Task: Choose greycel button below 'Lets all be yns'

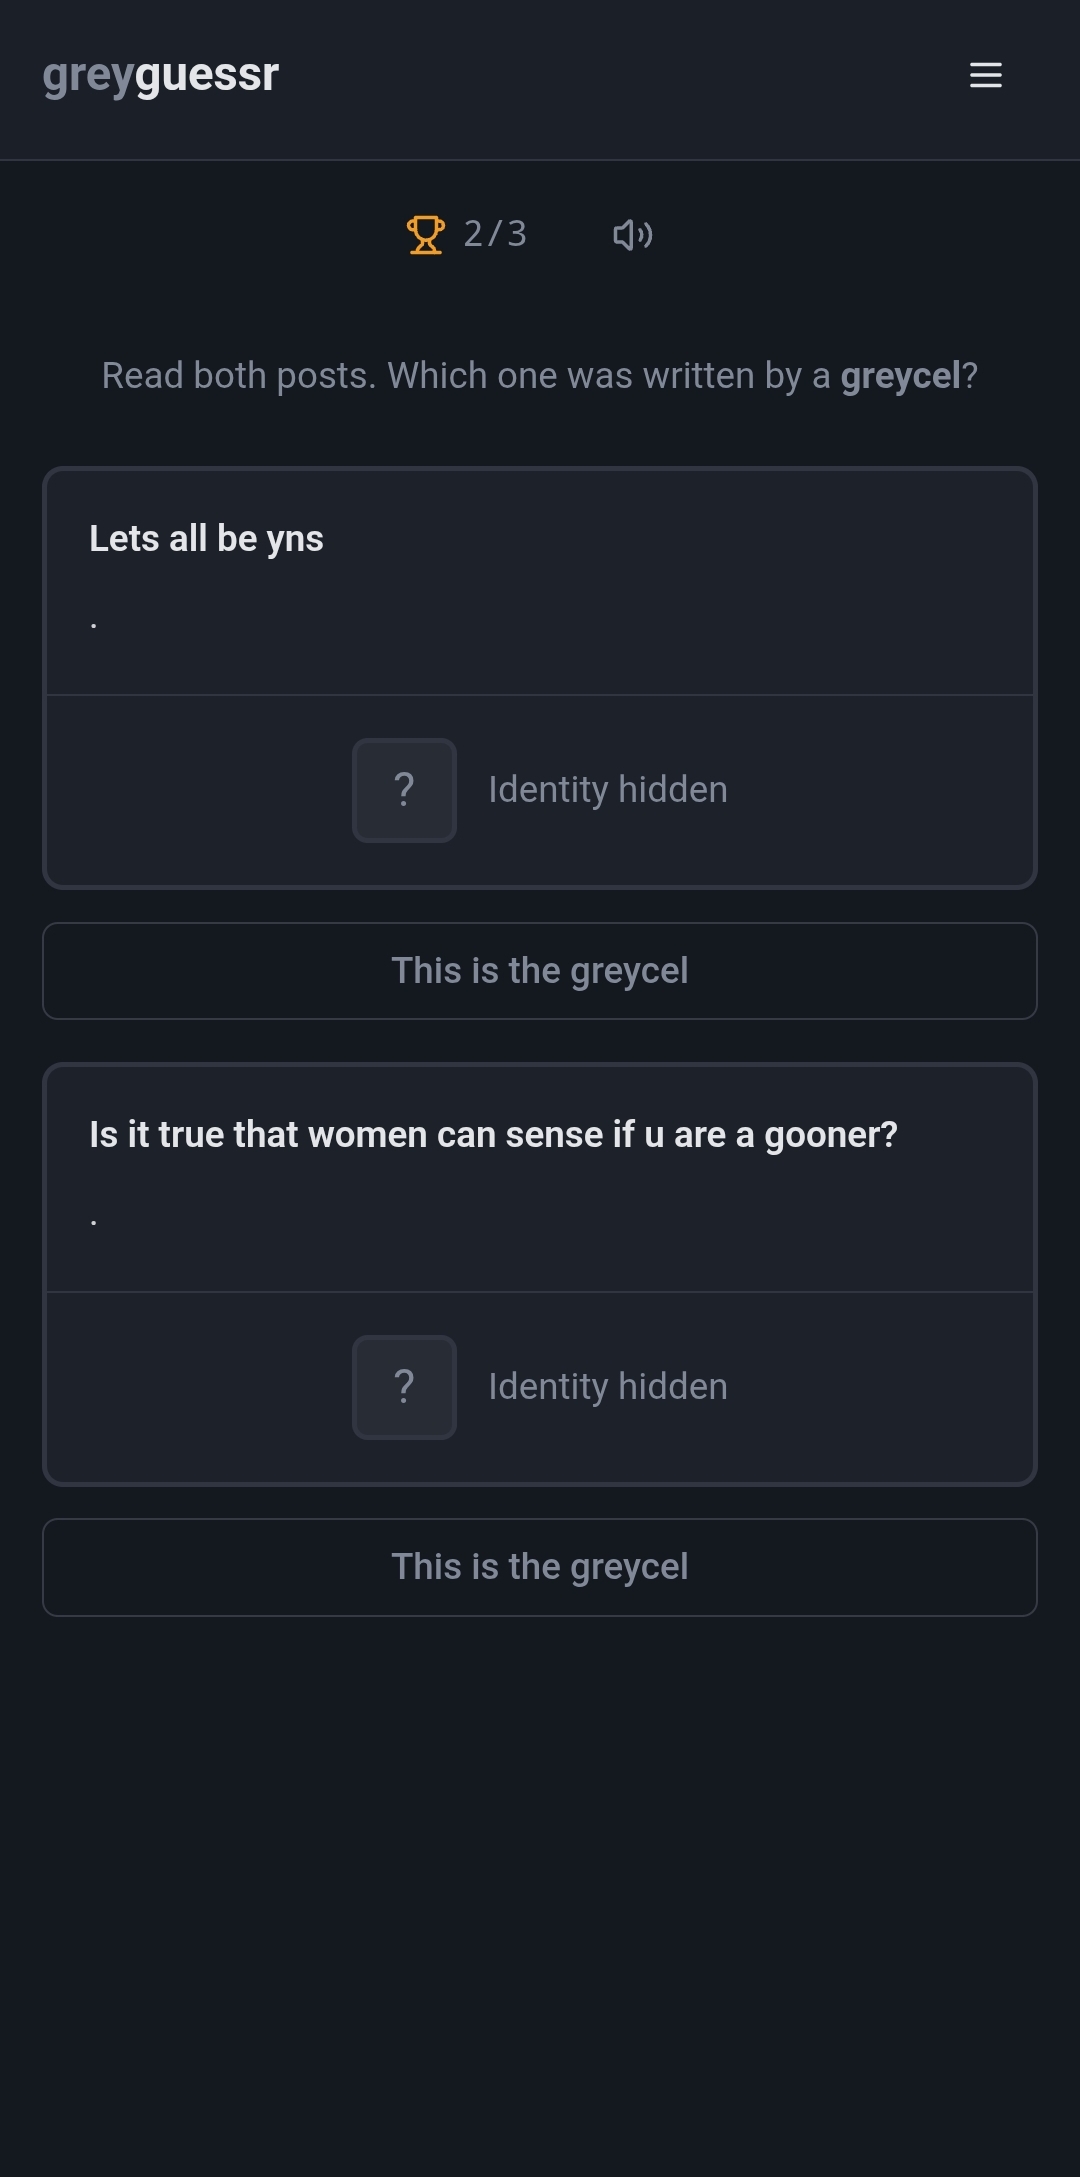Action: pyautogui.click(x=539, y=971)
